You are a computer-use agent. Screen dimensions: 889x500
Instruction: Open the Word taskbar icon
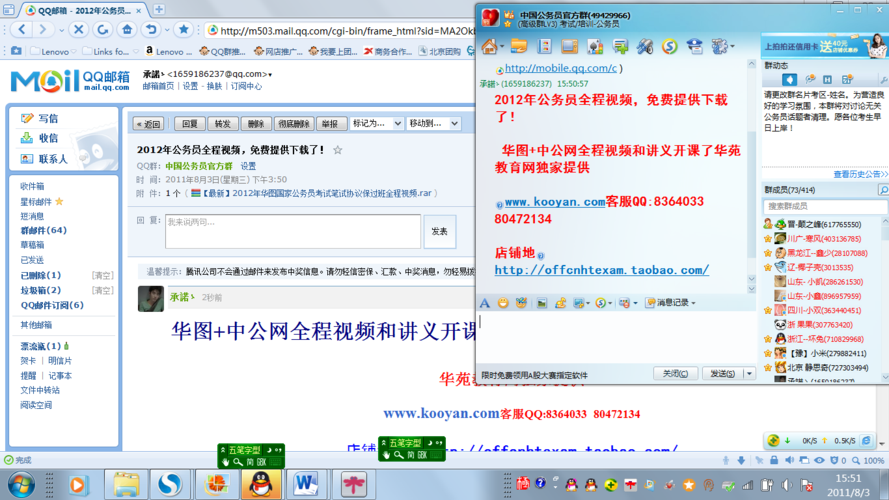coord(306,485)
